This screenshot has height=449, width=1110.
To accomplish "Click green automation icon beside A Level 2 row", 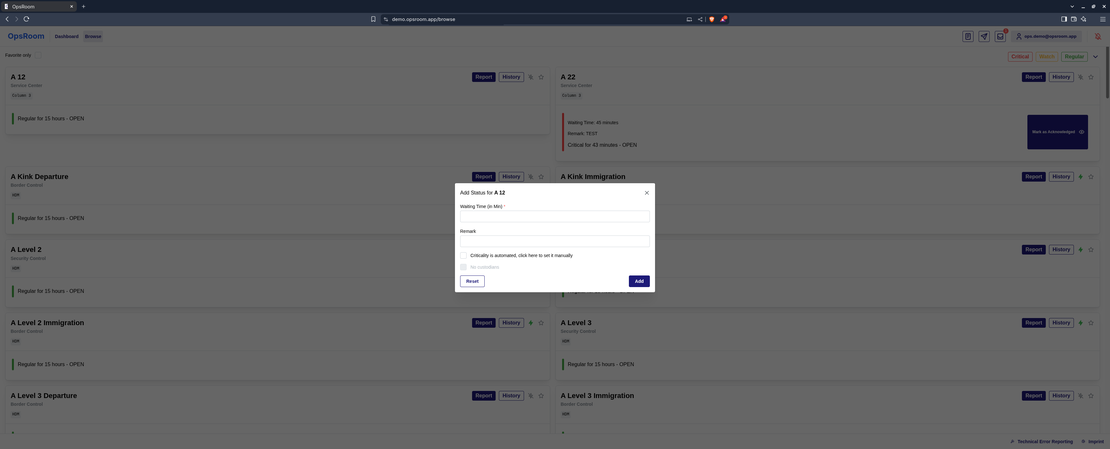I will point(1080,249).
